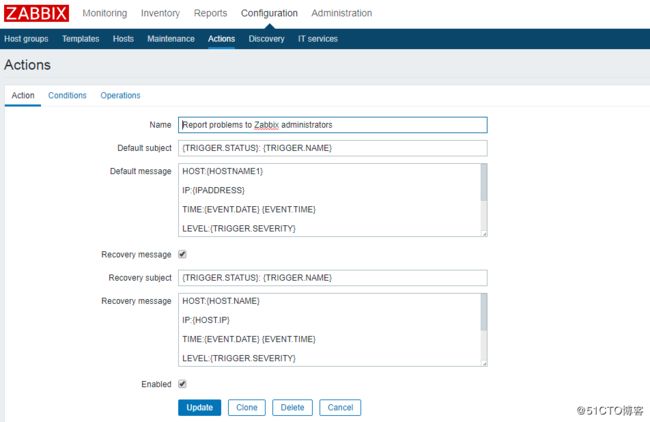Open the Maintenance page

[x=171, y=39]
